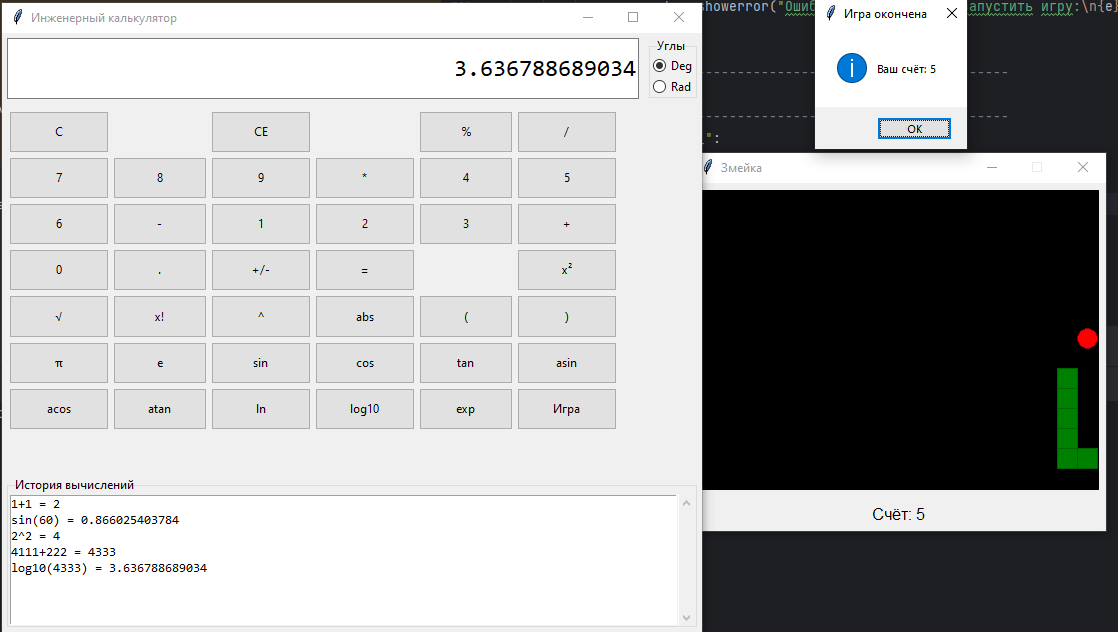The height and width of the screenshot is (632, 1118).
Task: Click the x² square button
Action: pos(567,270)
